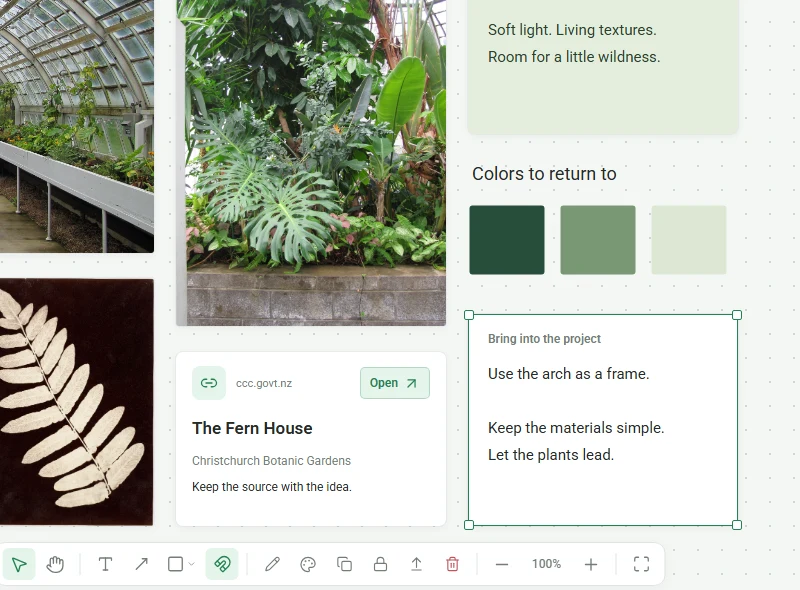Pick the arrow connector tool

[141, 564]
